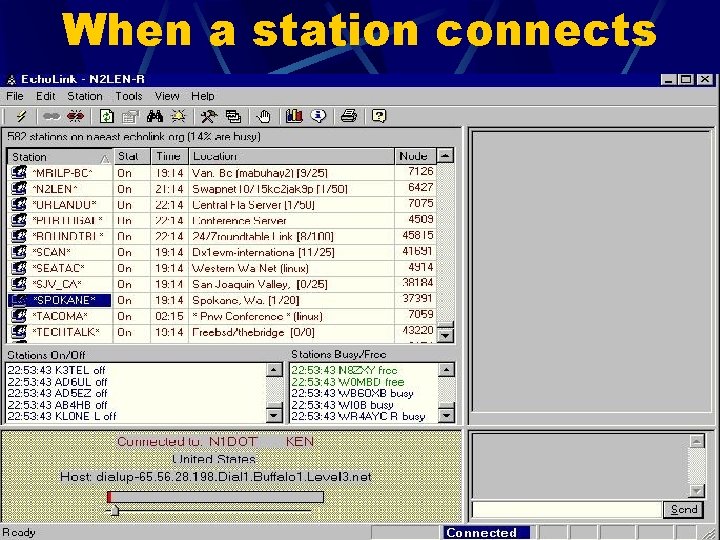
Task: Click station list scrollbar down arrow
Action: tap(445, 335)
